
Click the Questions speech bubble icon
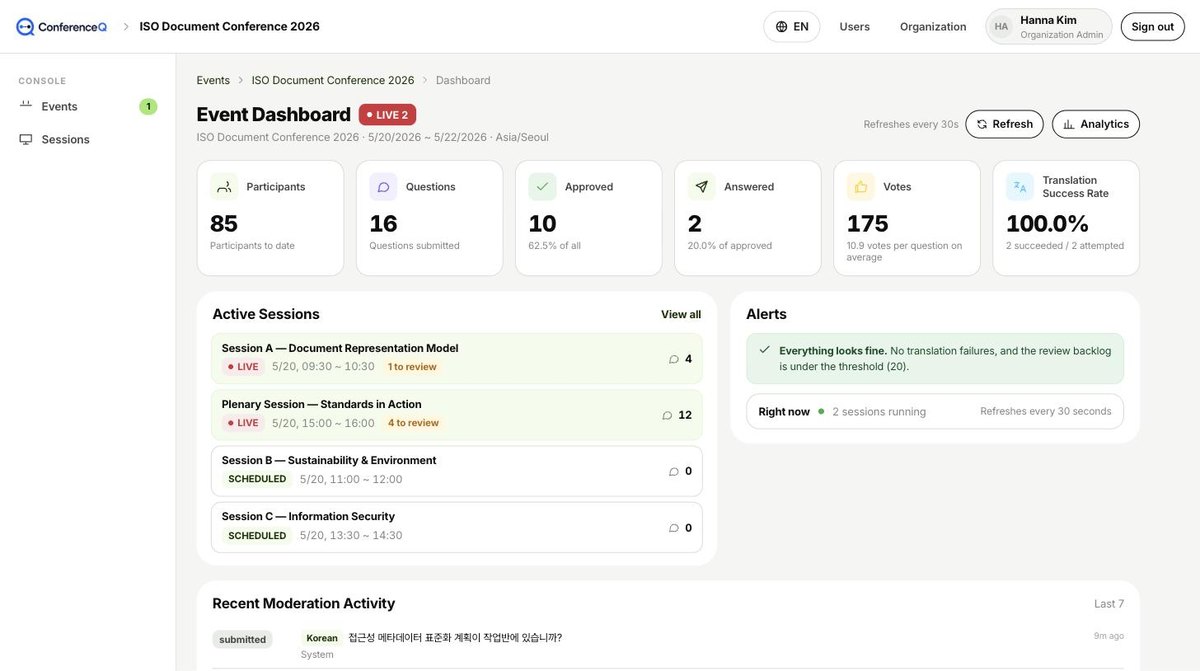pos(383,187)
